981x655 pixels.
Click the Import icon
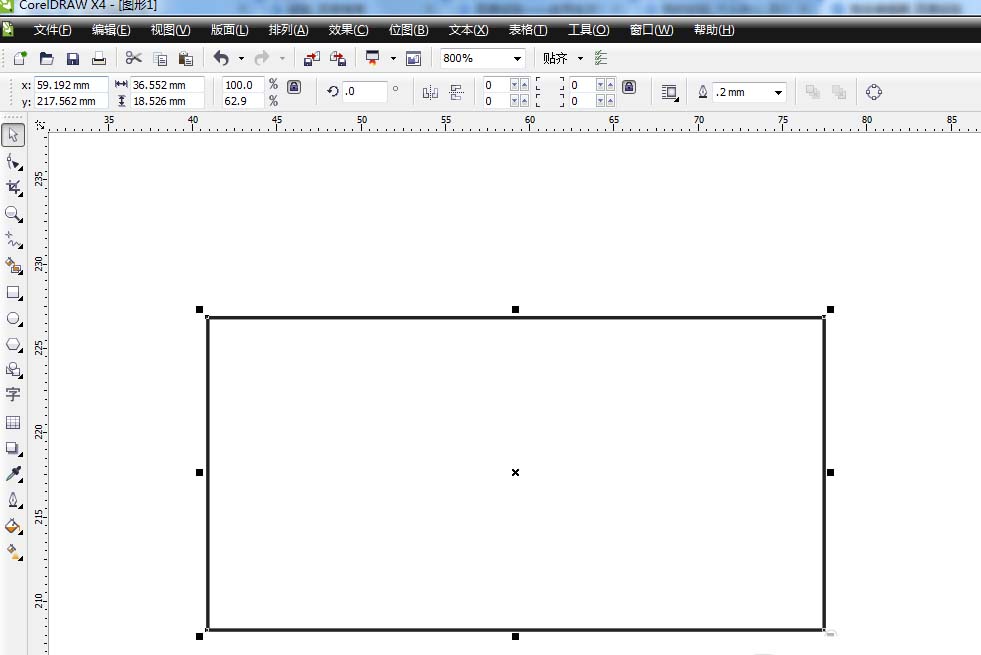pos(312,59)
